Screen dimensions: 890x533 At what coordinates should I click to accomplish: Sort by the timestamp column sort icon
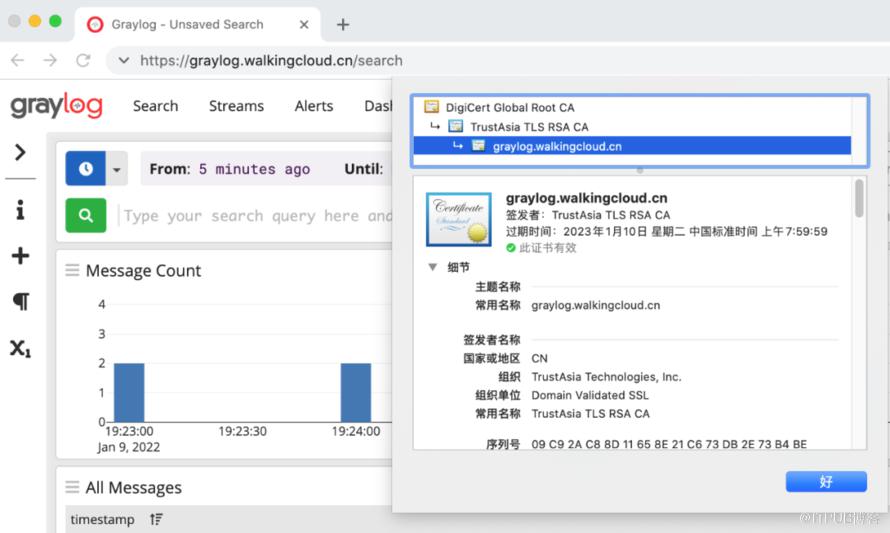[x=156, y=519]
